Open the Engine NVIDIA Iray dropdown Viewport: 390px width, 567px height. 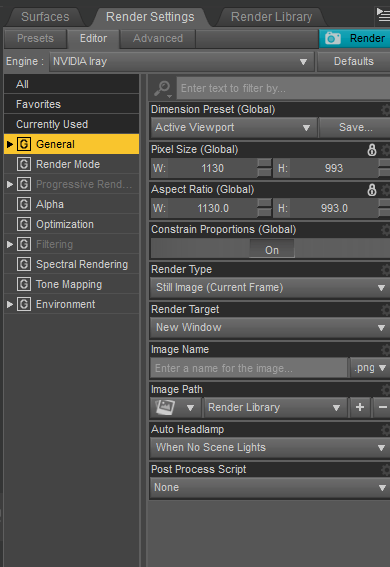pos(182,61)
